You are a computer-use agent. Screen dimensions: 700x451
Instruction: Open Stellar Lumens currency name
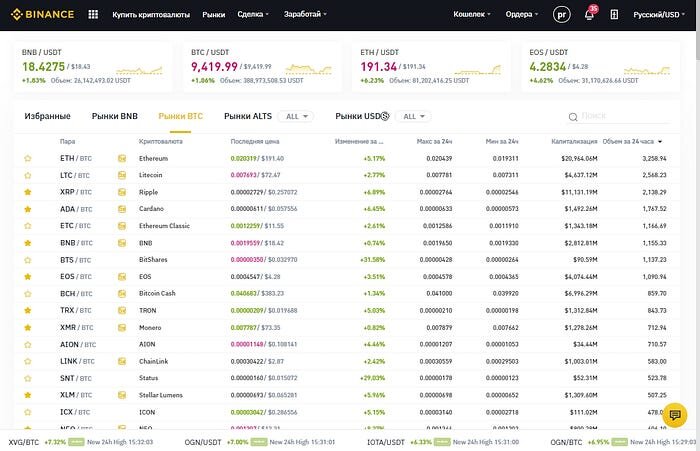tap(161, 395)
